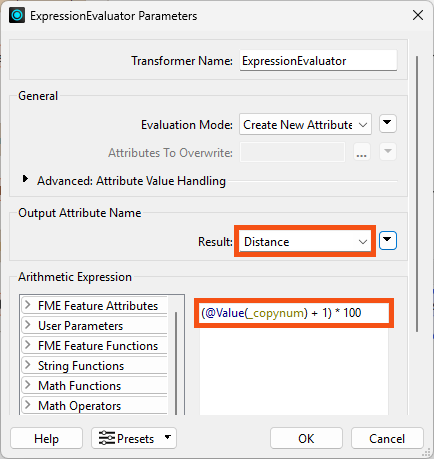Click the _copynum attribute in expression
Image resolution: width=434 pixels, height=459 pixels.
click(276, 313)
